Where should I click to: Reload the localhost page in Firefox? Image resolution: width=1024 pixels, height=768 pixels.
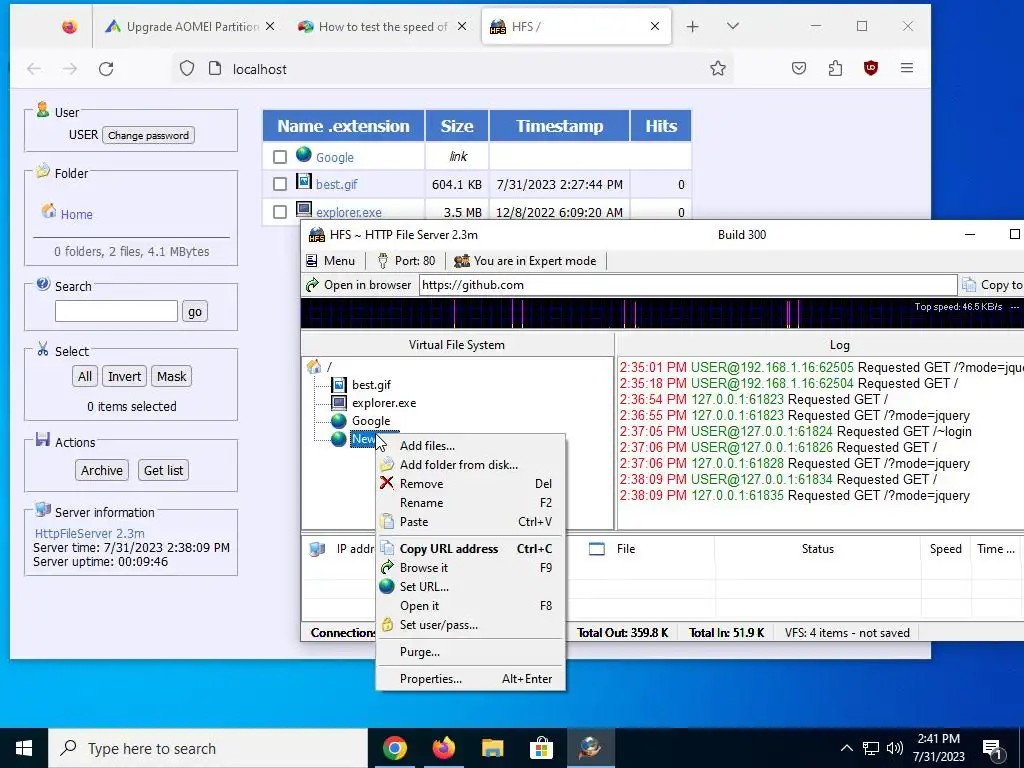coord(106,69)
